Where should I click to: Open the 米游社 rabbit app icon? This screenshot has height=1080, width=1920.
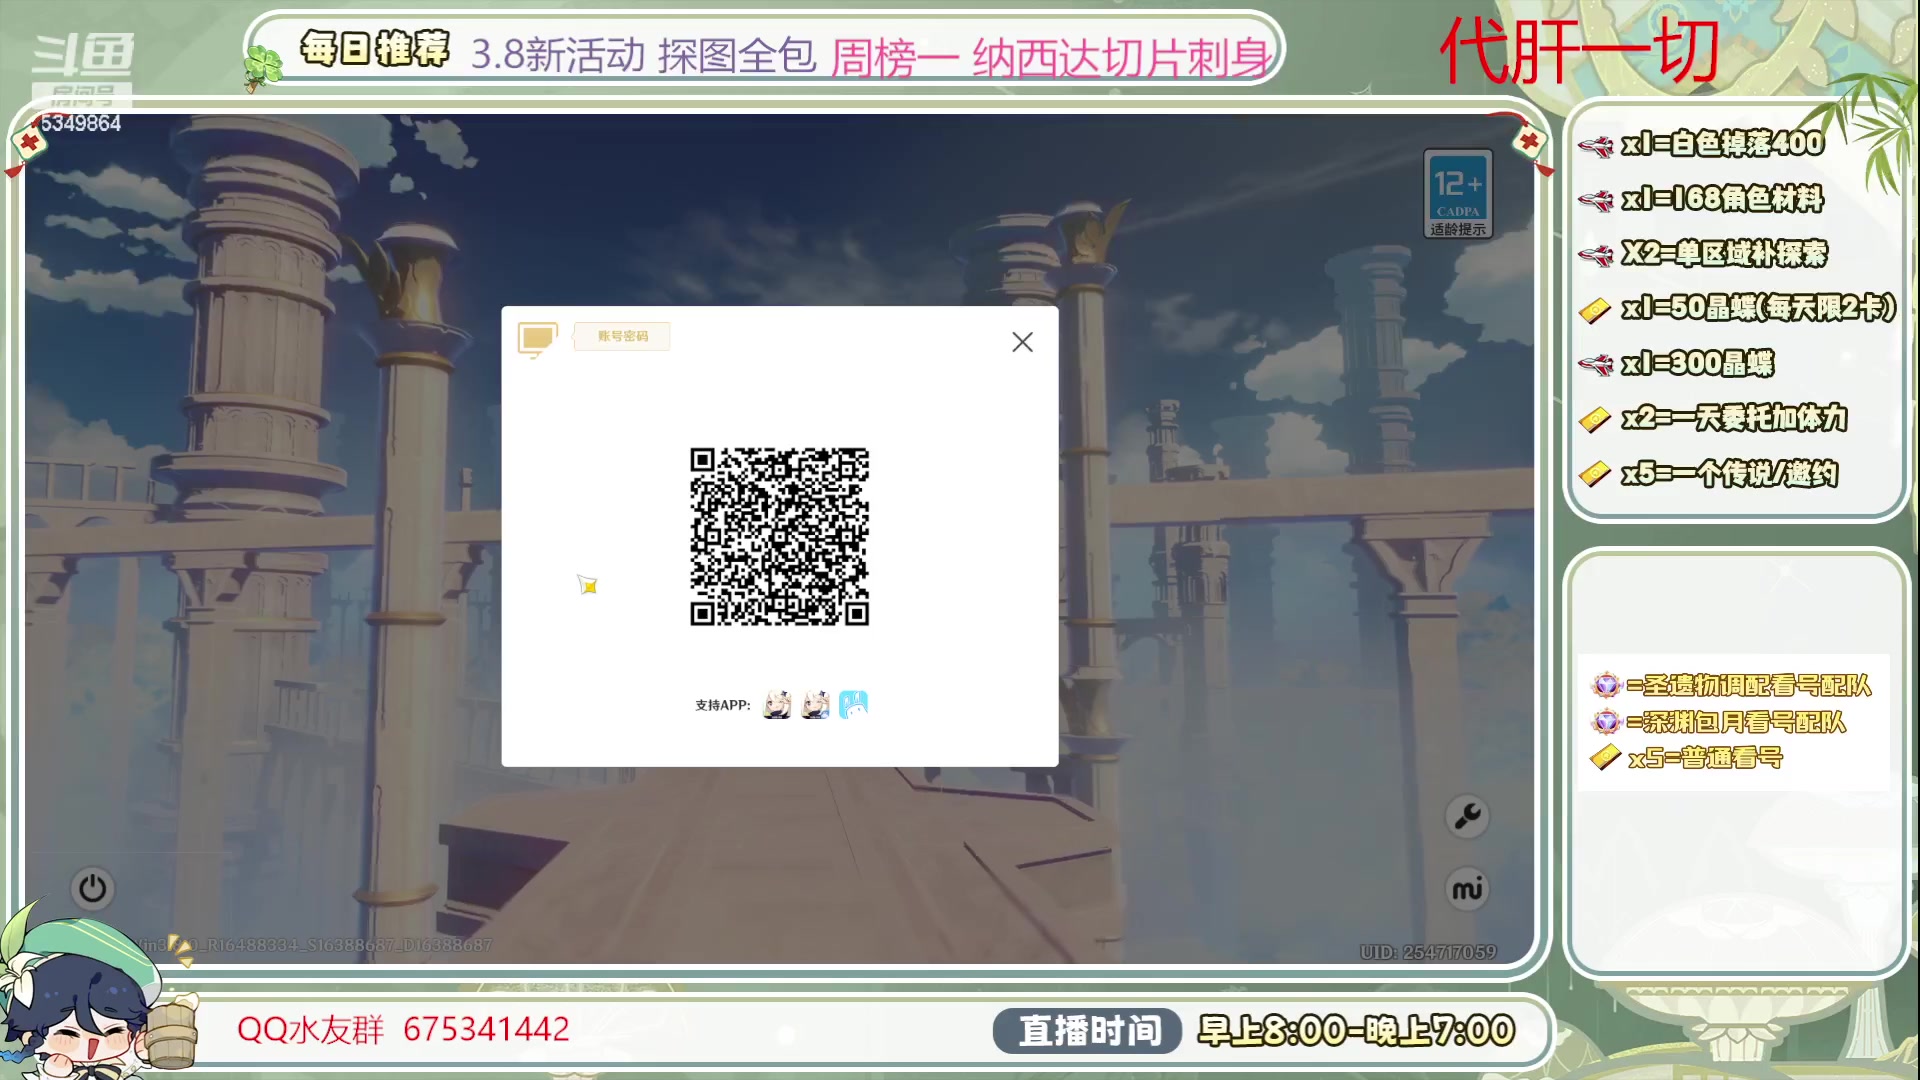pos(853,704)
